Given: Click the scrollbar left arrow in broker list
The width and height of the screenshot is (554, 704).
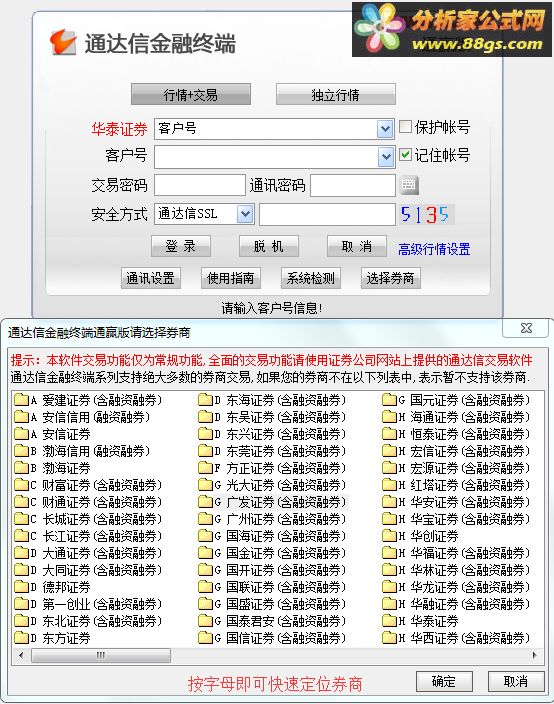Looking at the screenshot, I should pyautogui.click(x=21, y=656).
